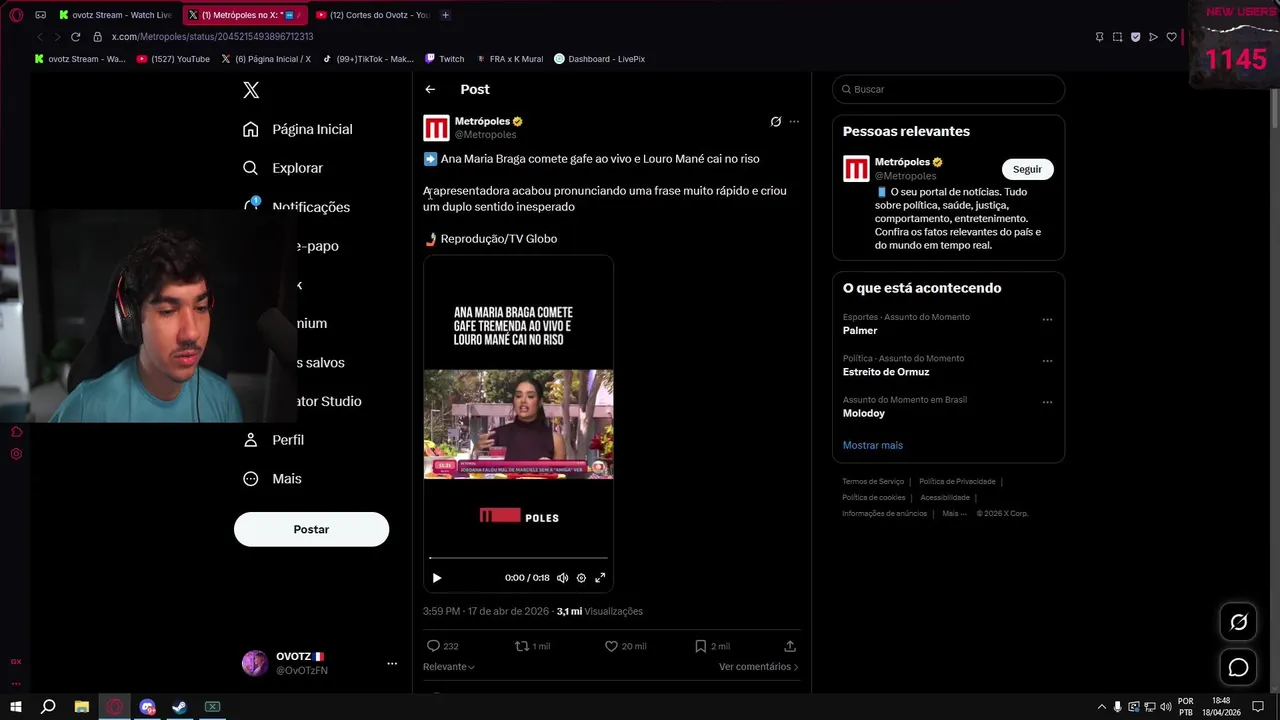Open File Explorer from taskbar
Screen dimensions: 1280x720
[82, 707]
